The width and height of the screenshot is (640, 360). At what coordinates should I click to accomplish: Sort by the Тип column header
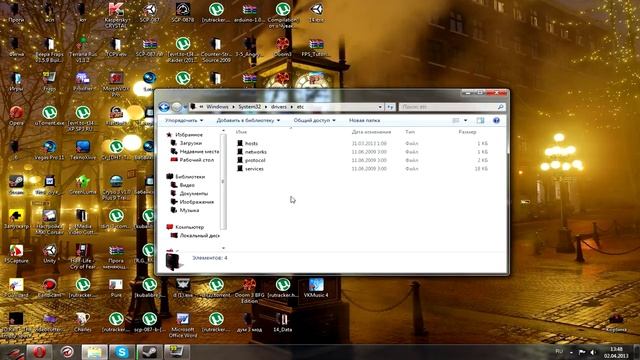pos(410,132)
